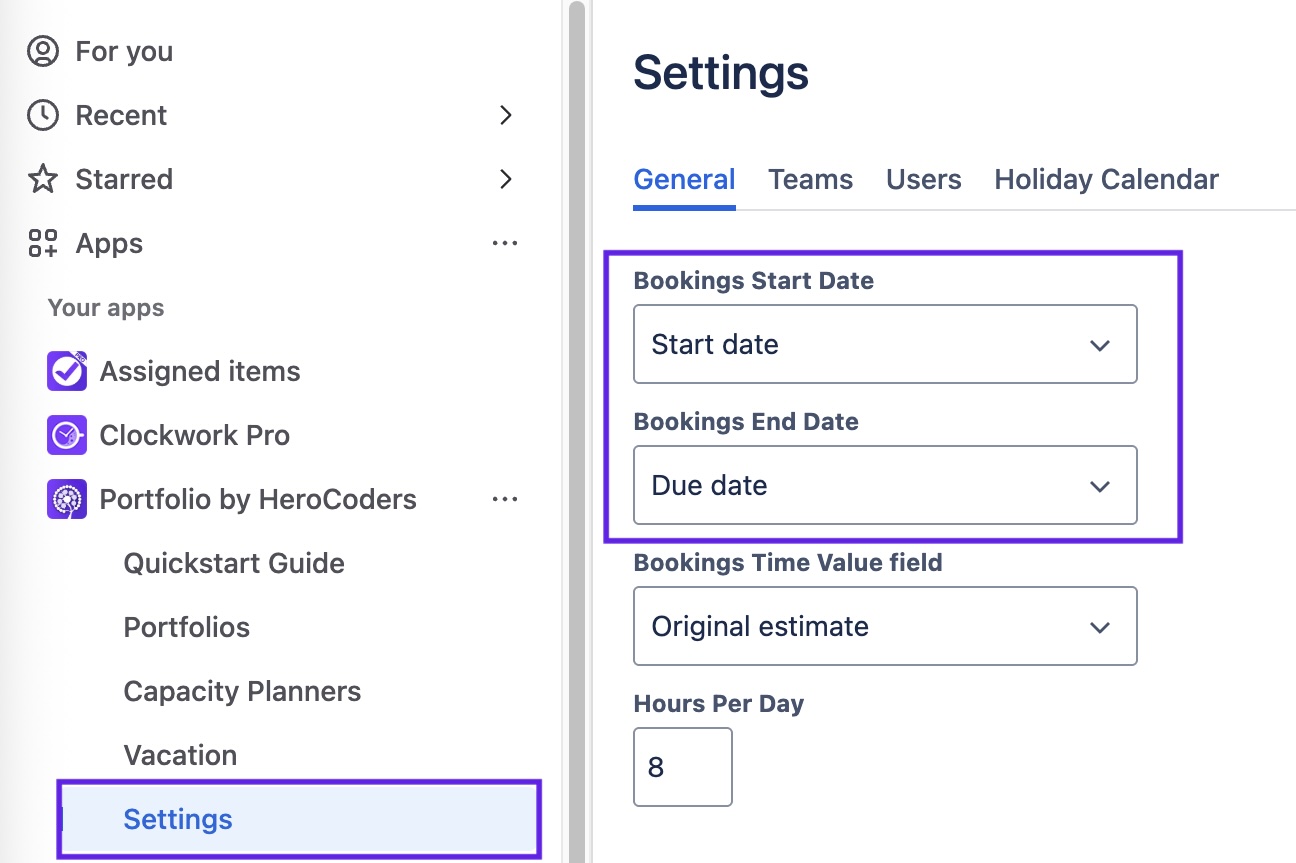Open the Bookings End Date dropdown

click(885, 486)
